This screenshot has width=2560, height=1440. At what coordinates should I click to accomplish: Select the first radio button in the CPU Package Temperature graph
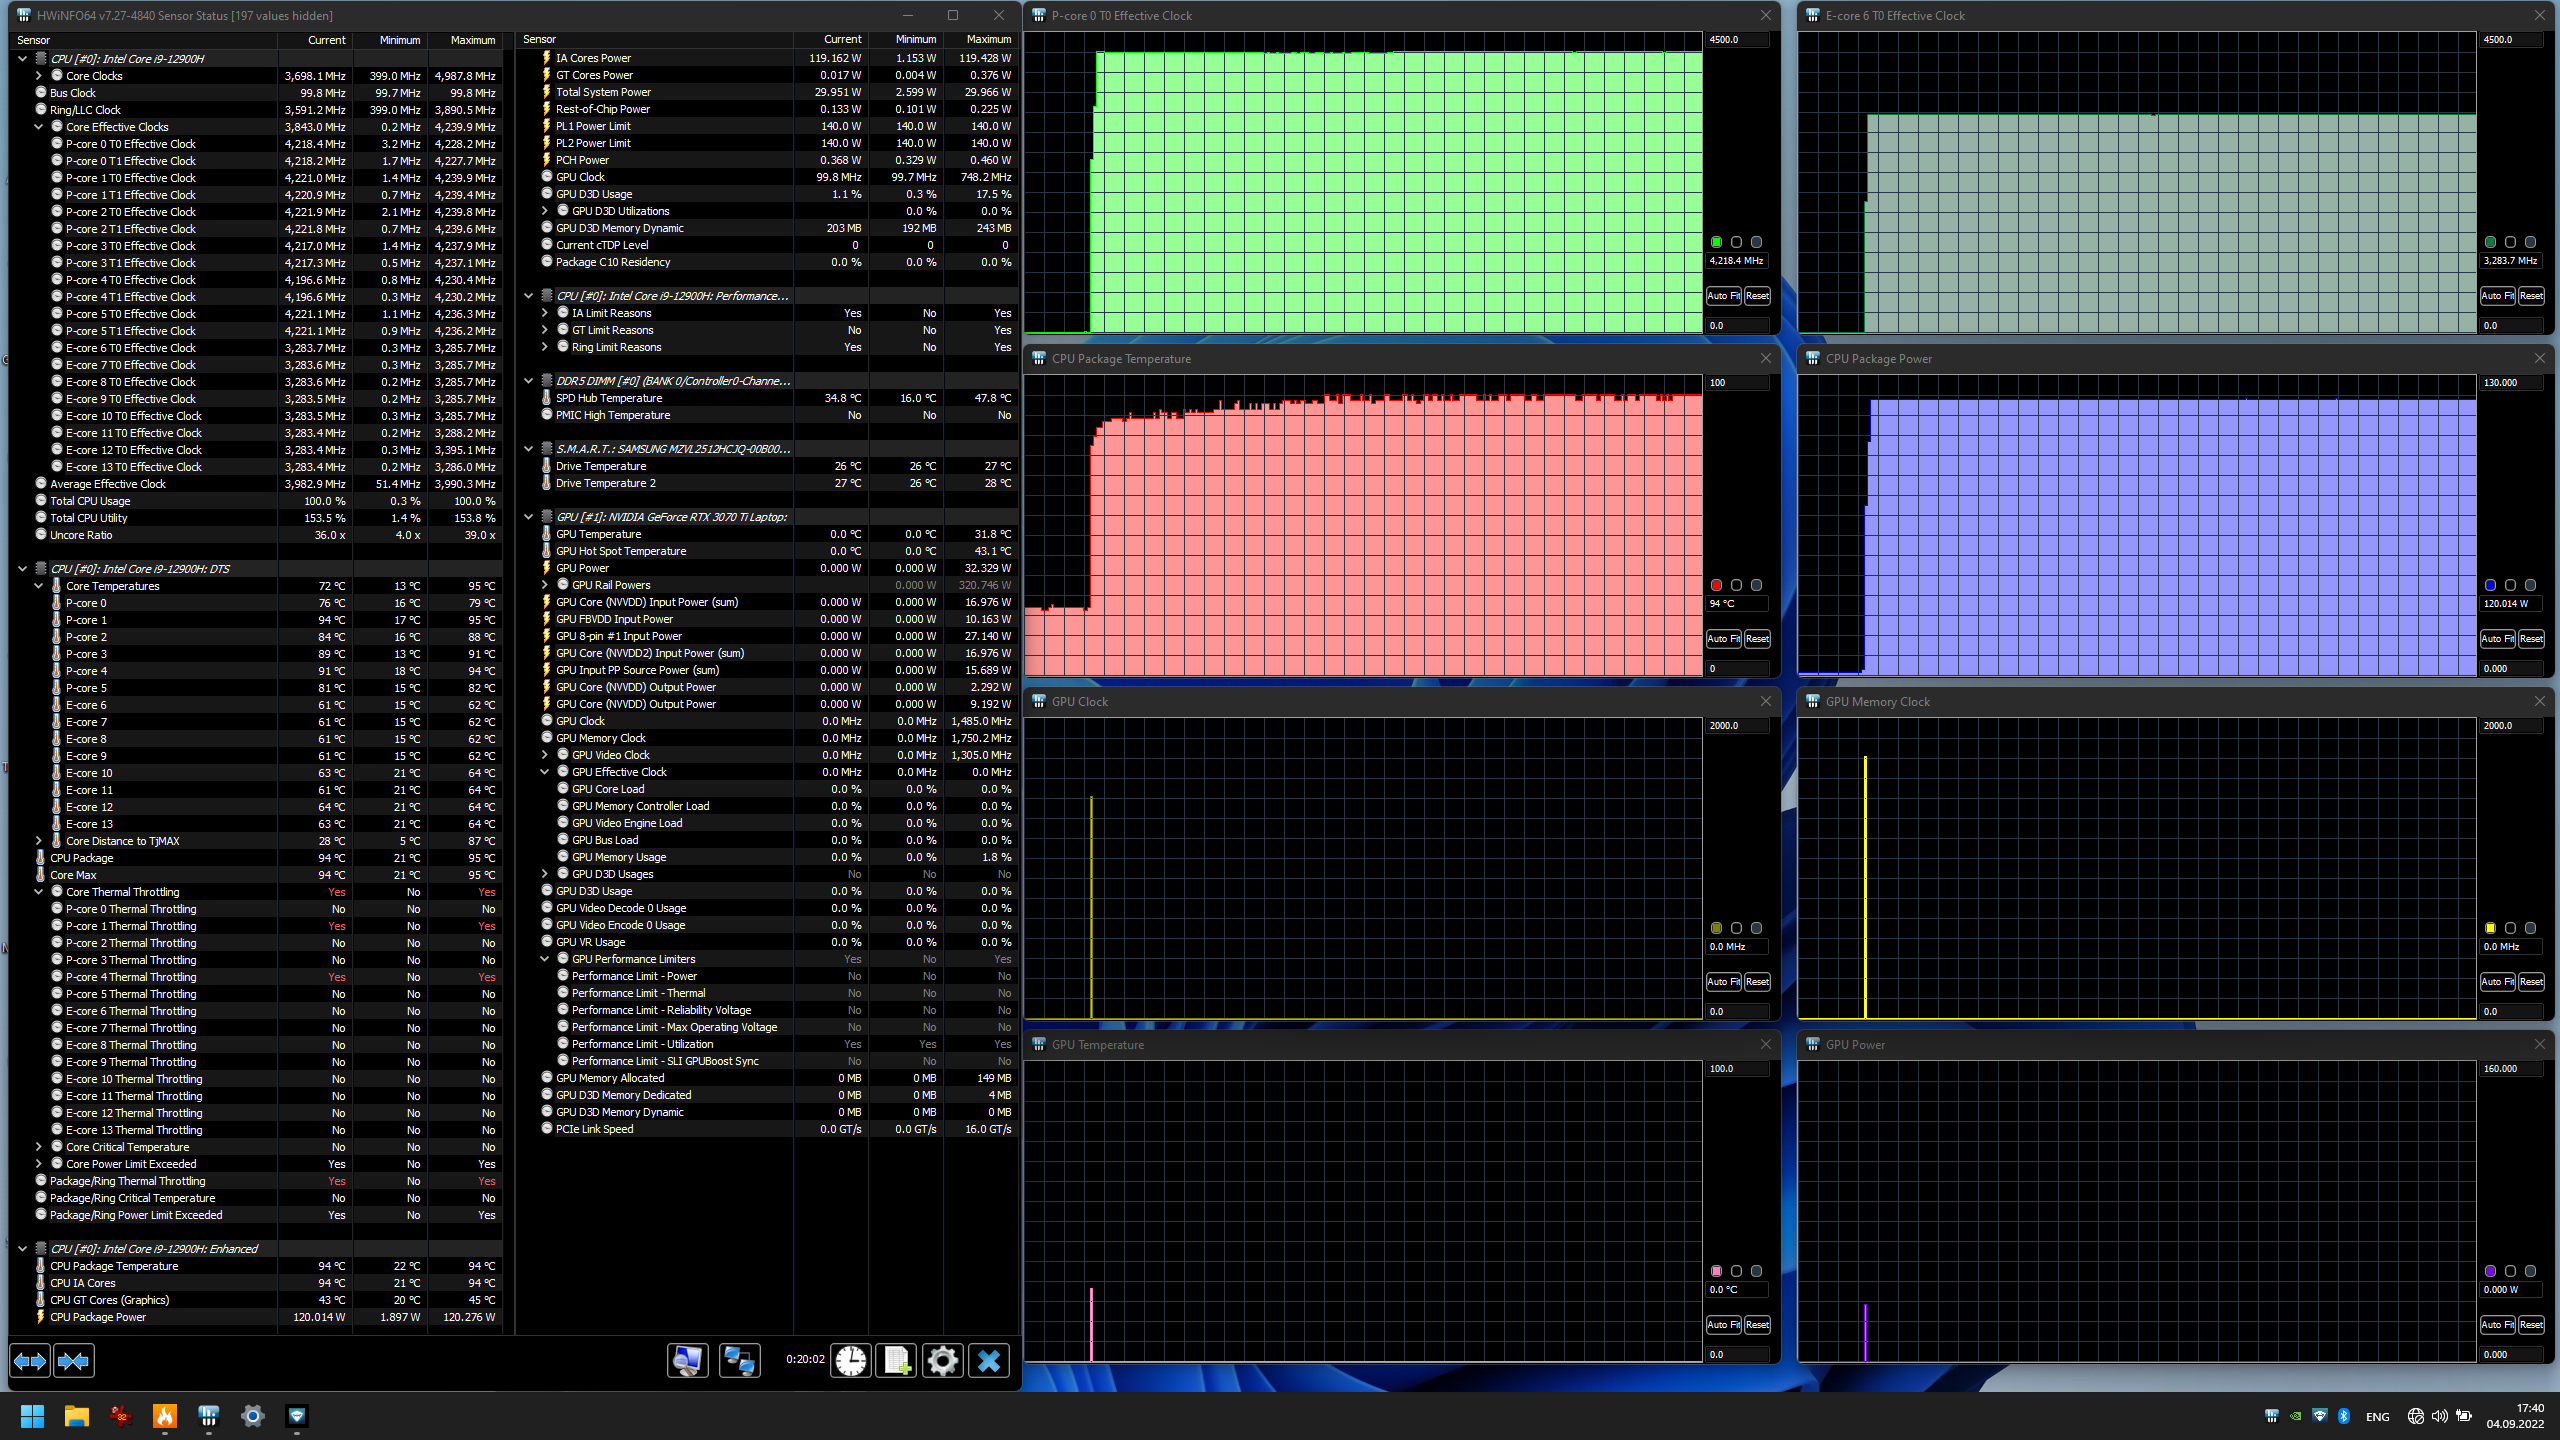coord(1716,585)
